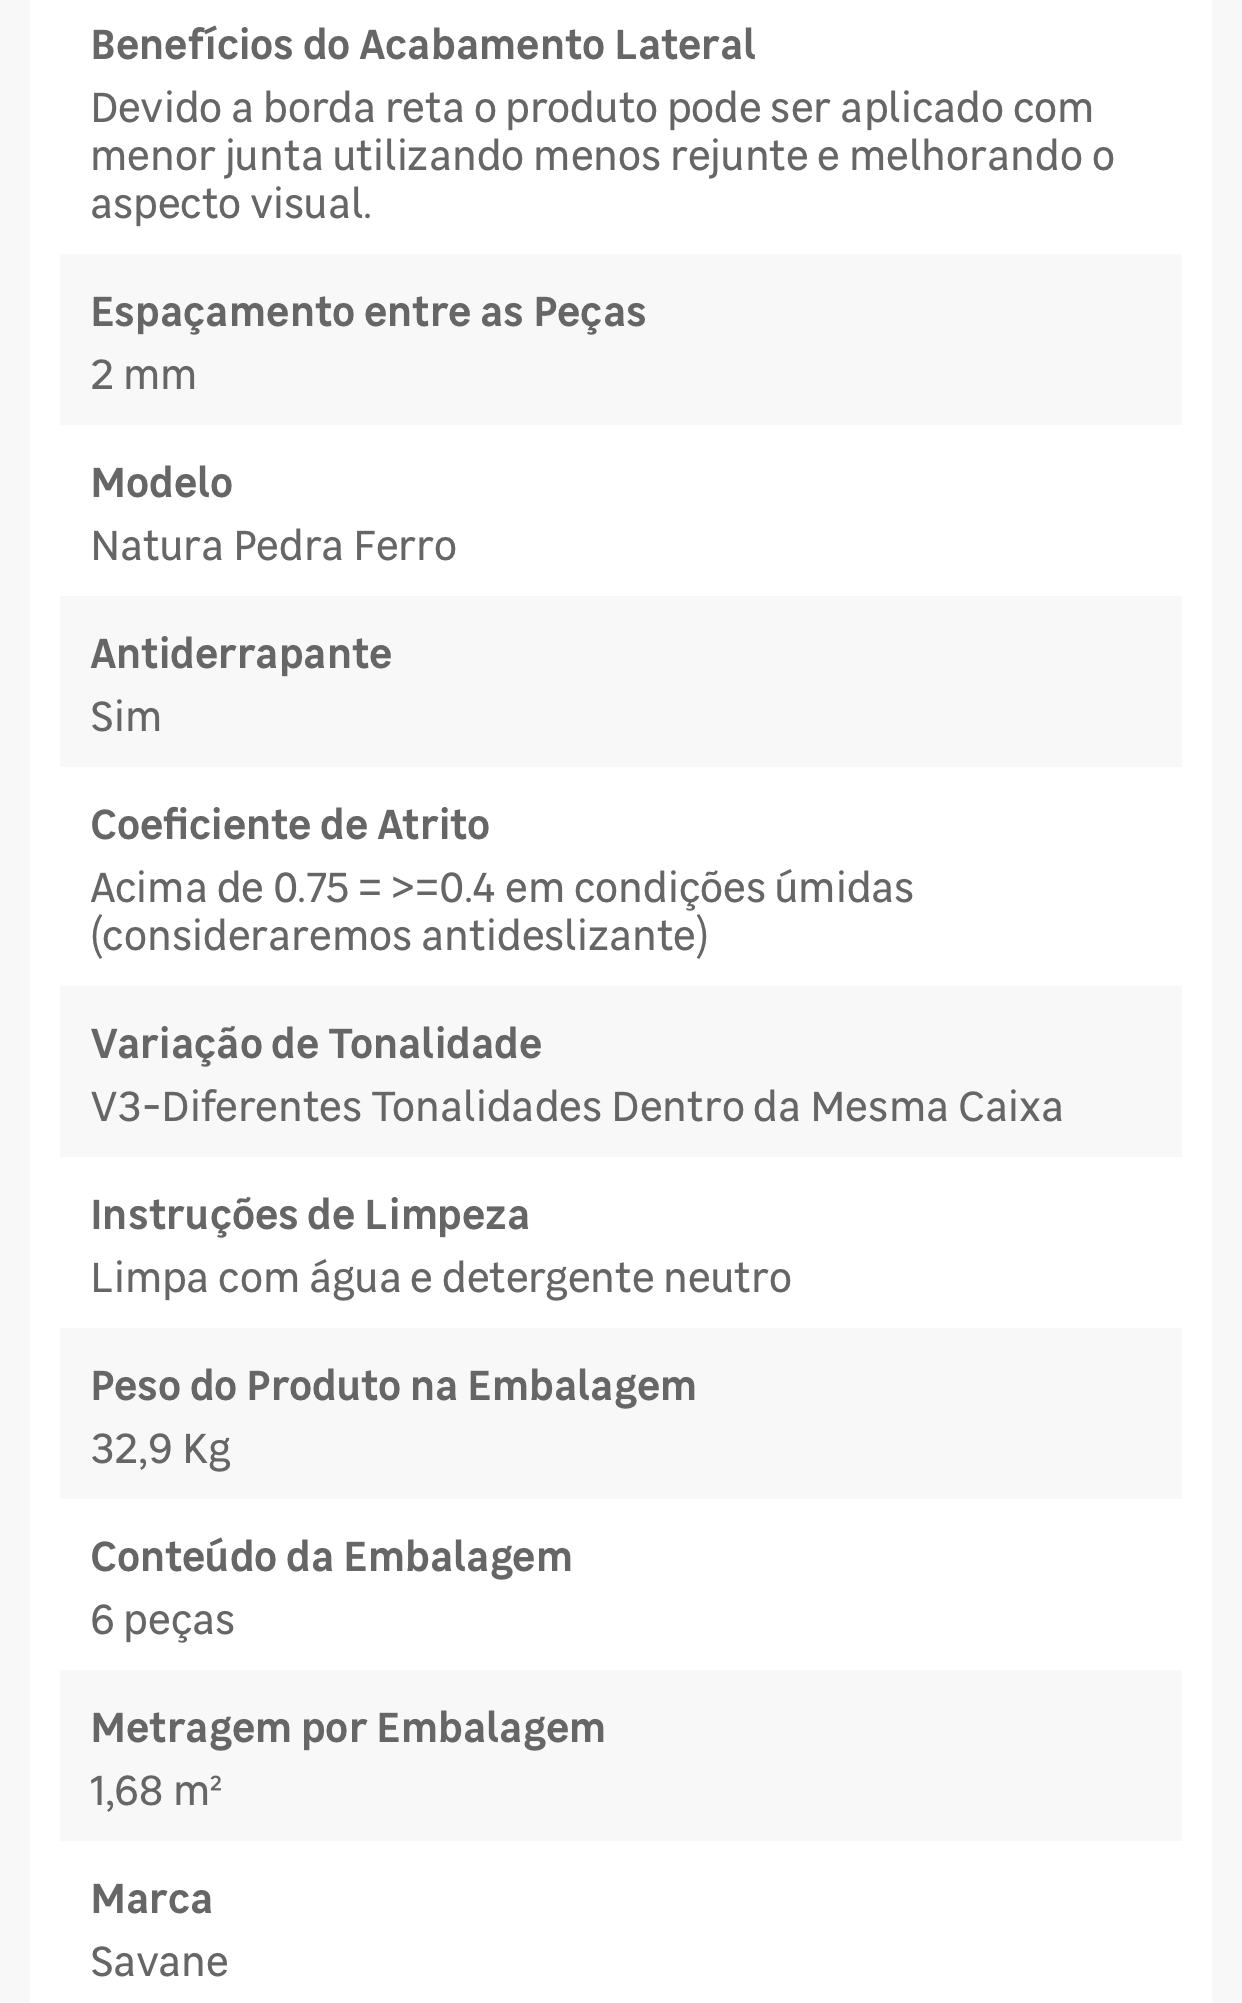Click the 'Conteúdo da Embalagem' label
The height and width of the screenshot is (2003, 1242).
tap(331, 1557)
